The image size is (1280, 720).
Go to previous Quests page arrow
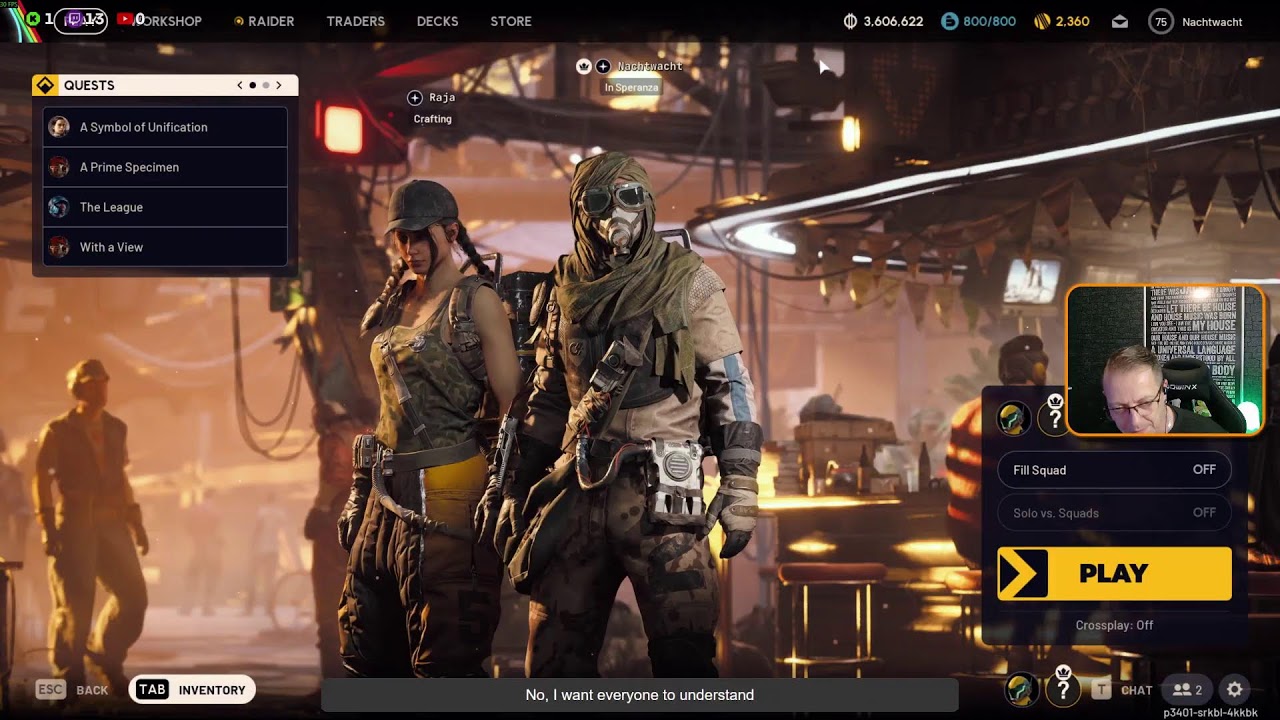[x=240, y=85]
